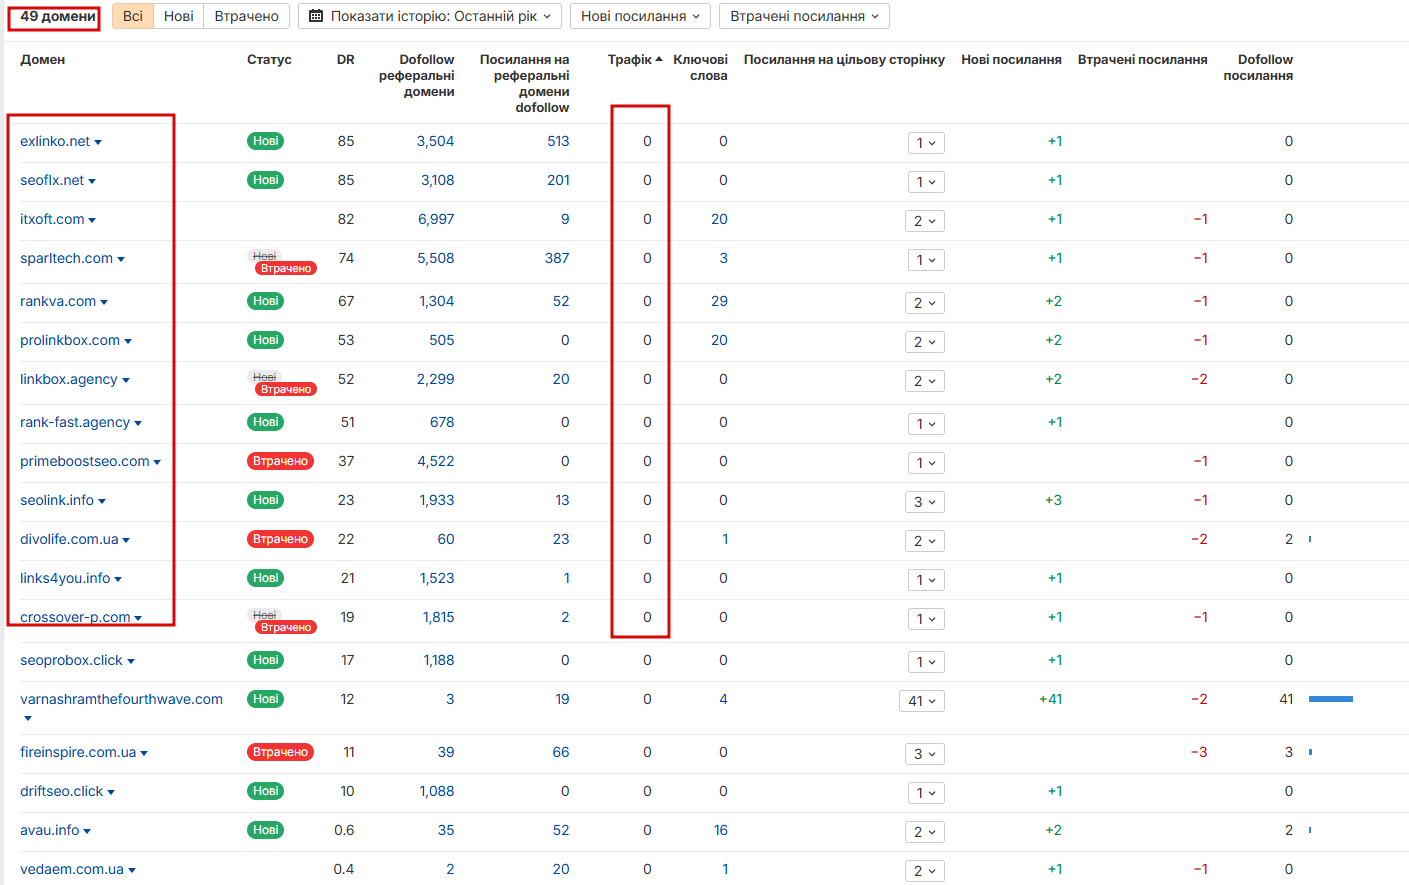
Task: Expand the caret next to divolife.com.ua
Action: tap(126, 540)
